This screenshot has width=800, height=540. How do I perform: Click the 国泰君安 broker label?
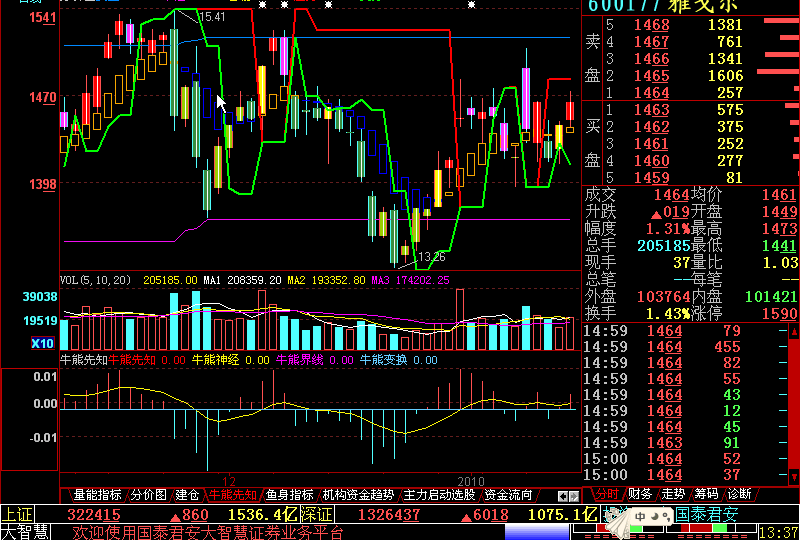[x=707, y=514]
